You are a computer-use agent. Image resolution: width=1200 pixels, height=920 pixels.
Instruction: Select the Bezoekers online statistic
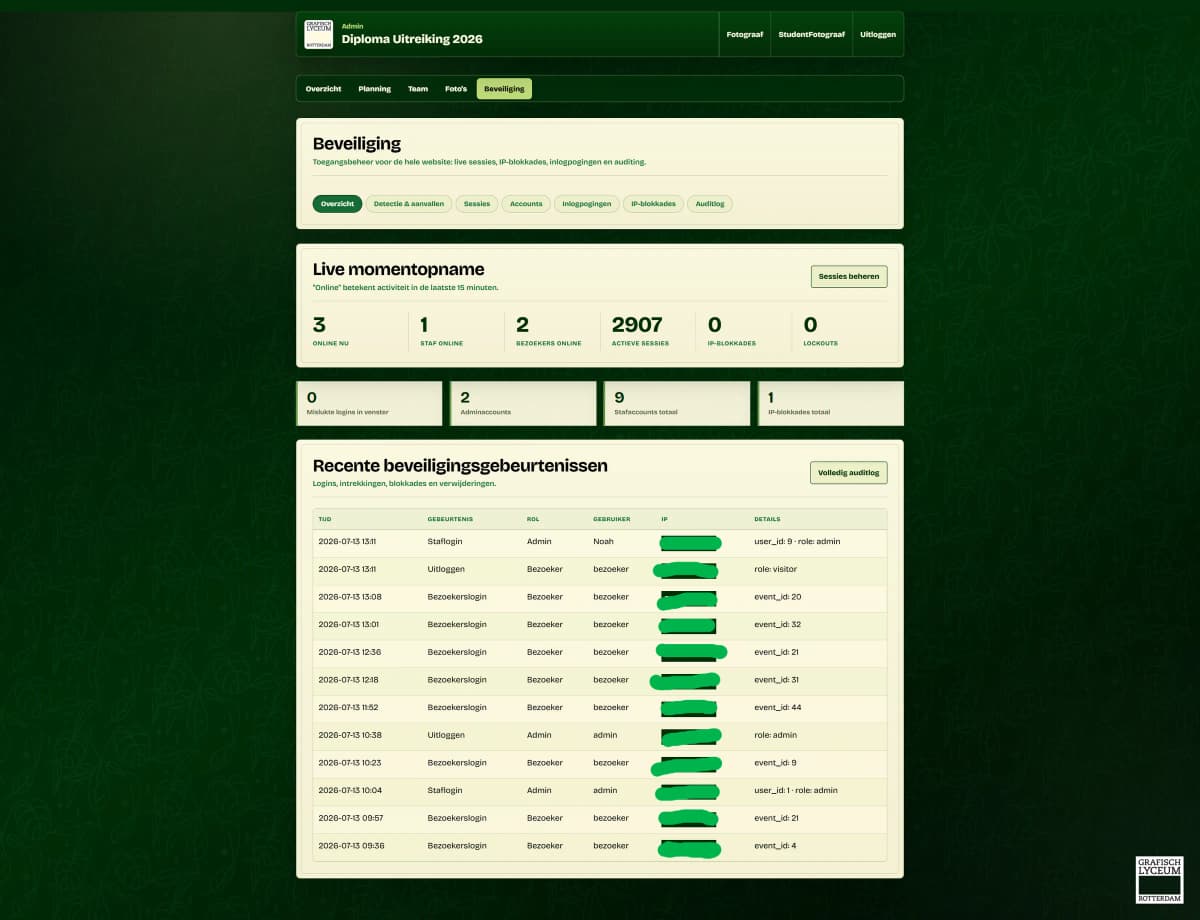tap(548, 331)
